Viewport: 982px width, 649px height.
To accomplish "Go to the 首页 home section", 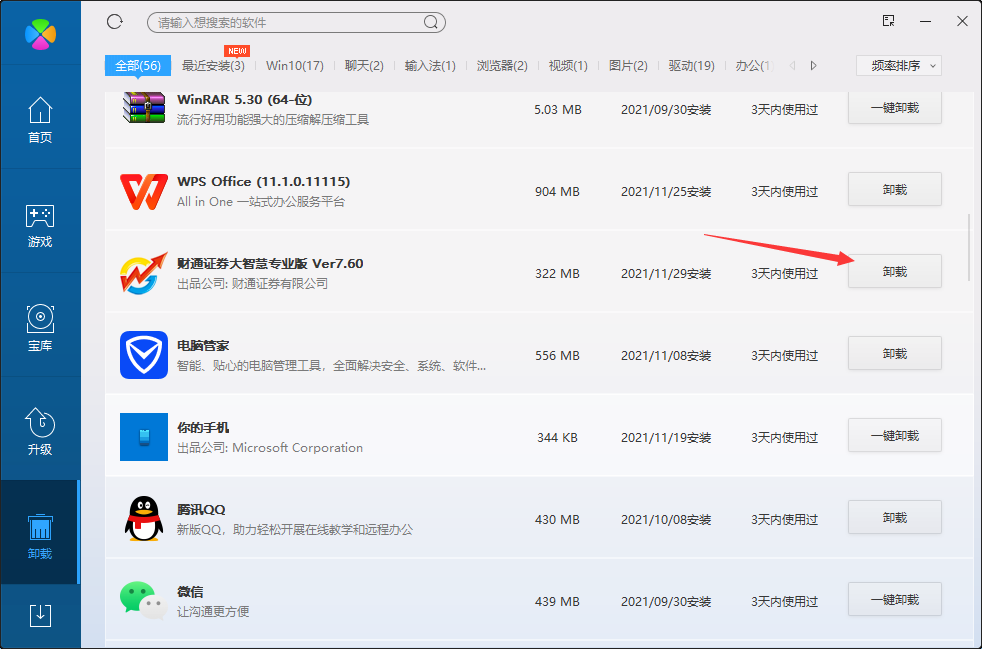I will click(40, 120).
